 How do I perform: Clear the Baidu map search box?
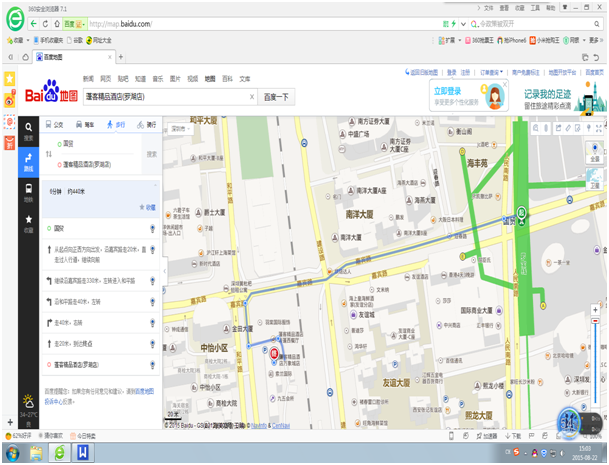pos(252,97)
